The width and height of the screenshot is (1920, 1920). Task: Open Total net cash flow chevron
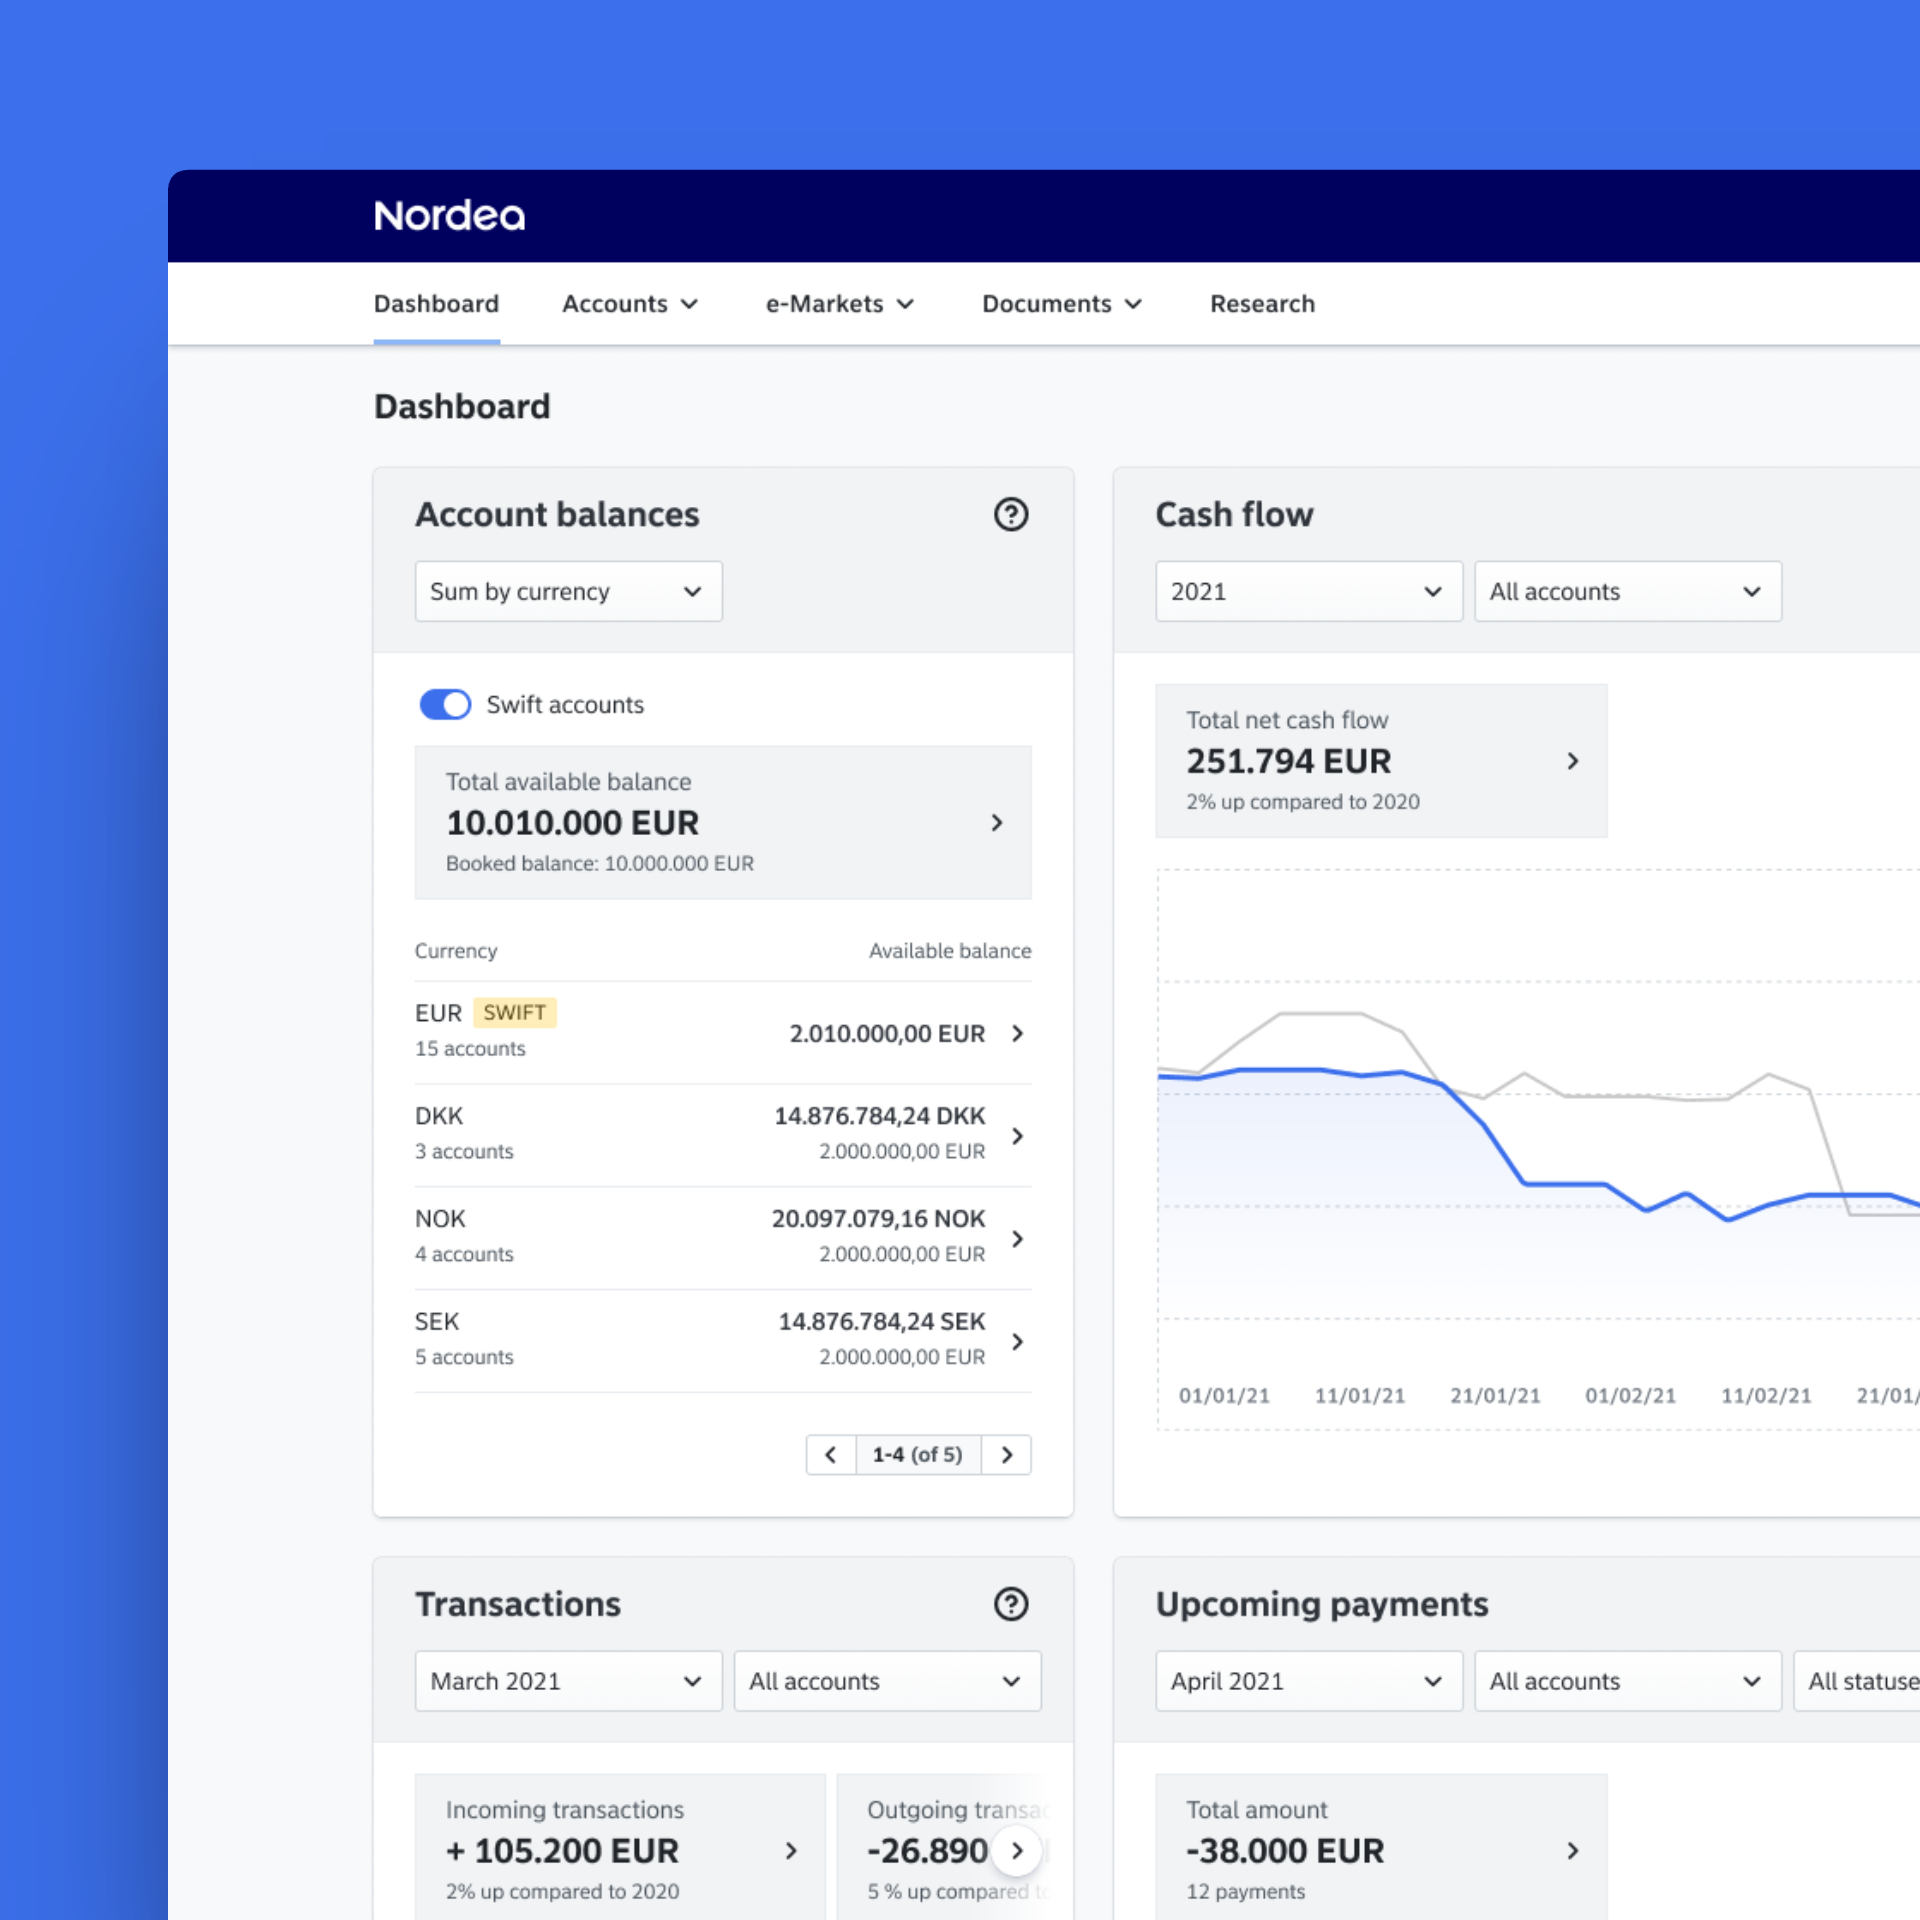coord(1573,761)
